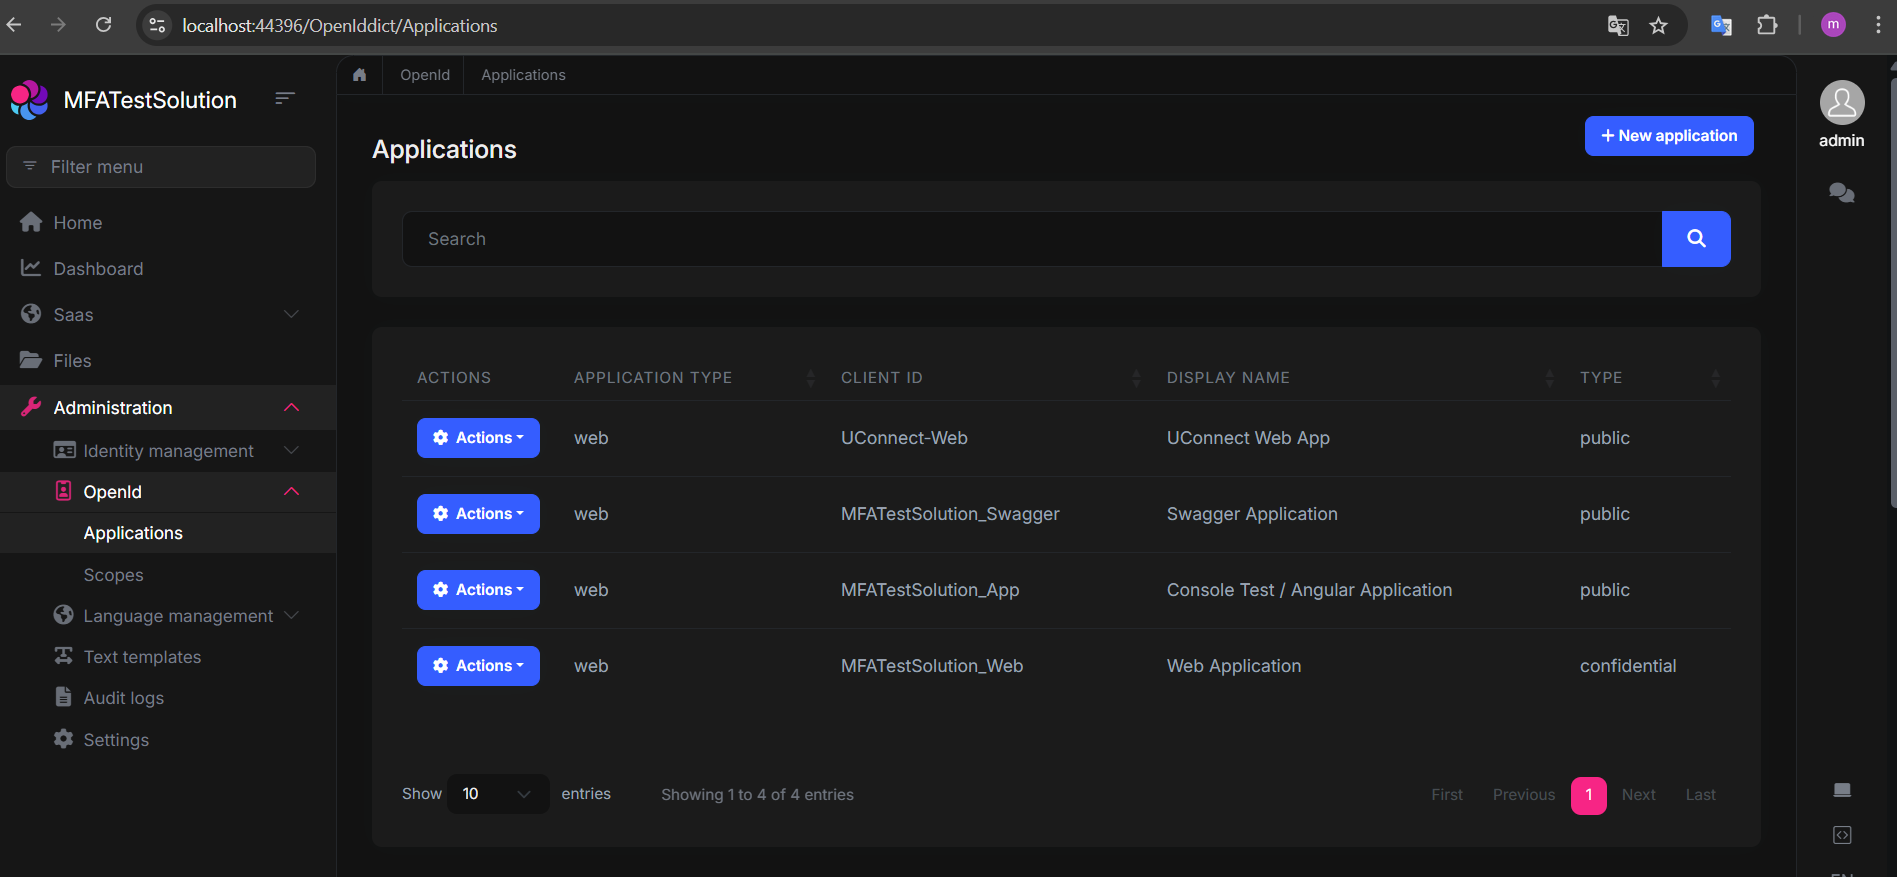Open Scopes in the sidebar
This screenshot has height=877, width=1897.
[x=113, y=575]
